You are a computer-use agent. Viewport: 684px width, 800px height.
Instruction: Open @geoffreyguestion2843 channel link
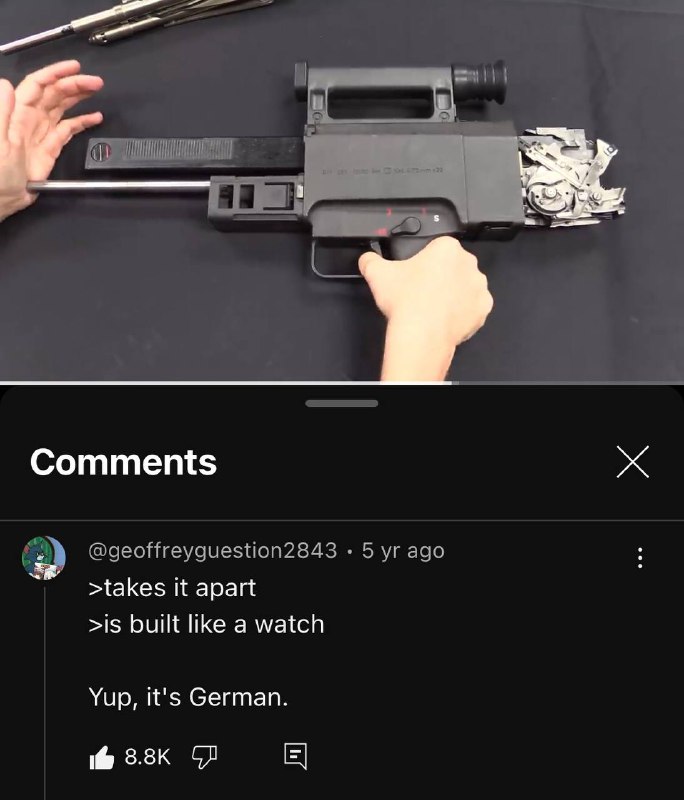point(213,551)
